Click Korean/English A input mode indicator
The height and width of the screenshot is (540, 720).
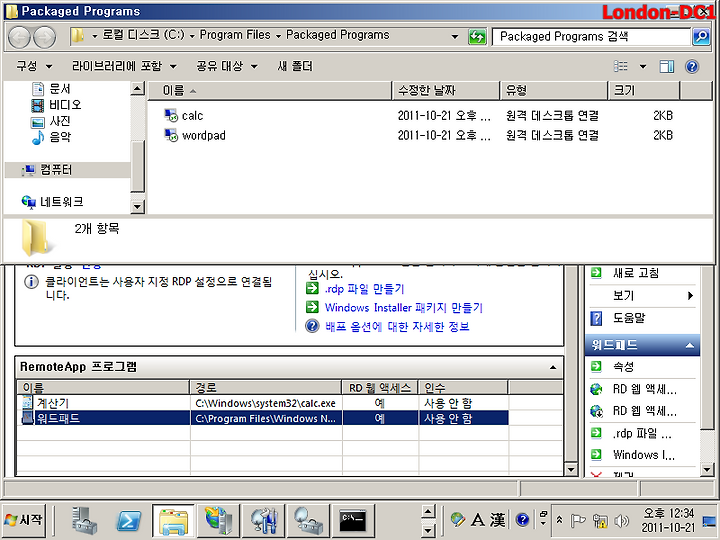478,520
